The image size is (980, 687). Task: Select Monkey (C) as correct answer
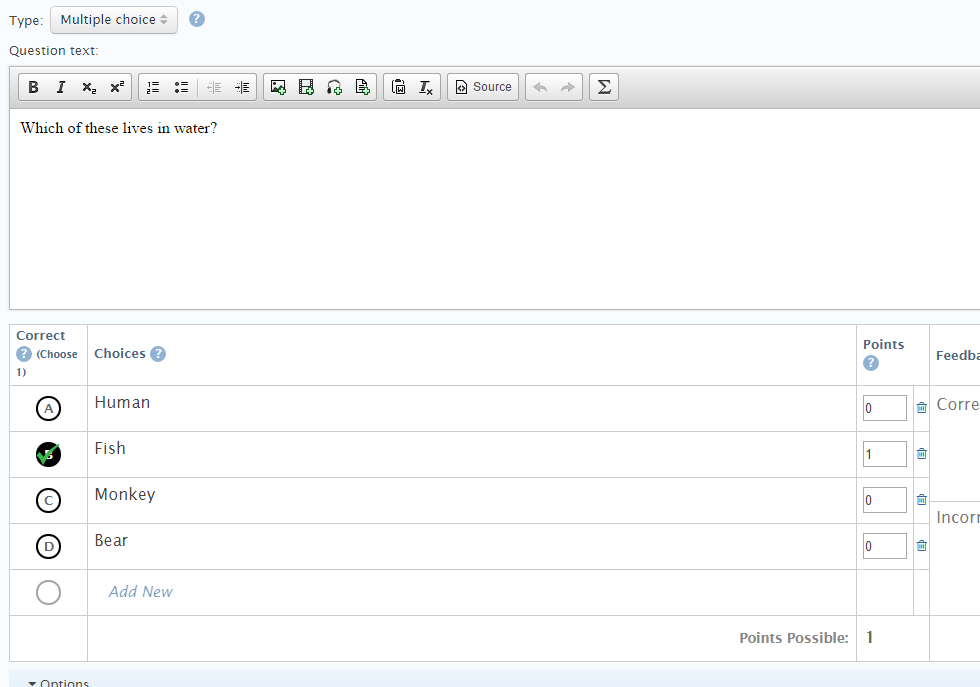tap(48, 500)
